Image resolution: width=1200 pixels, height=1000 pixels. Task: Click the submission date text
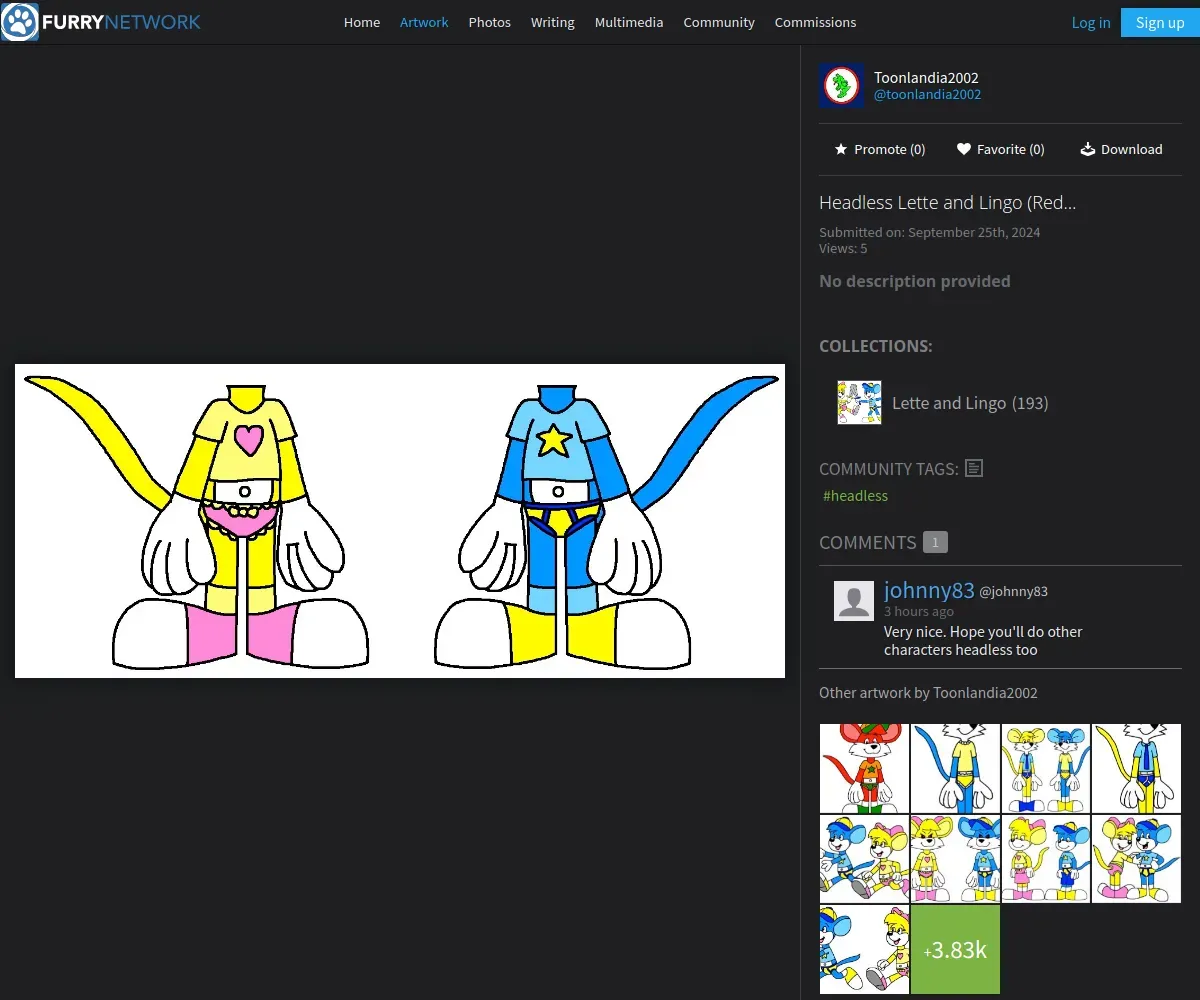click(x=930, y=232)
